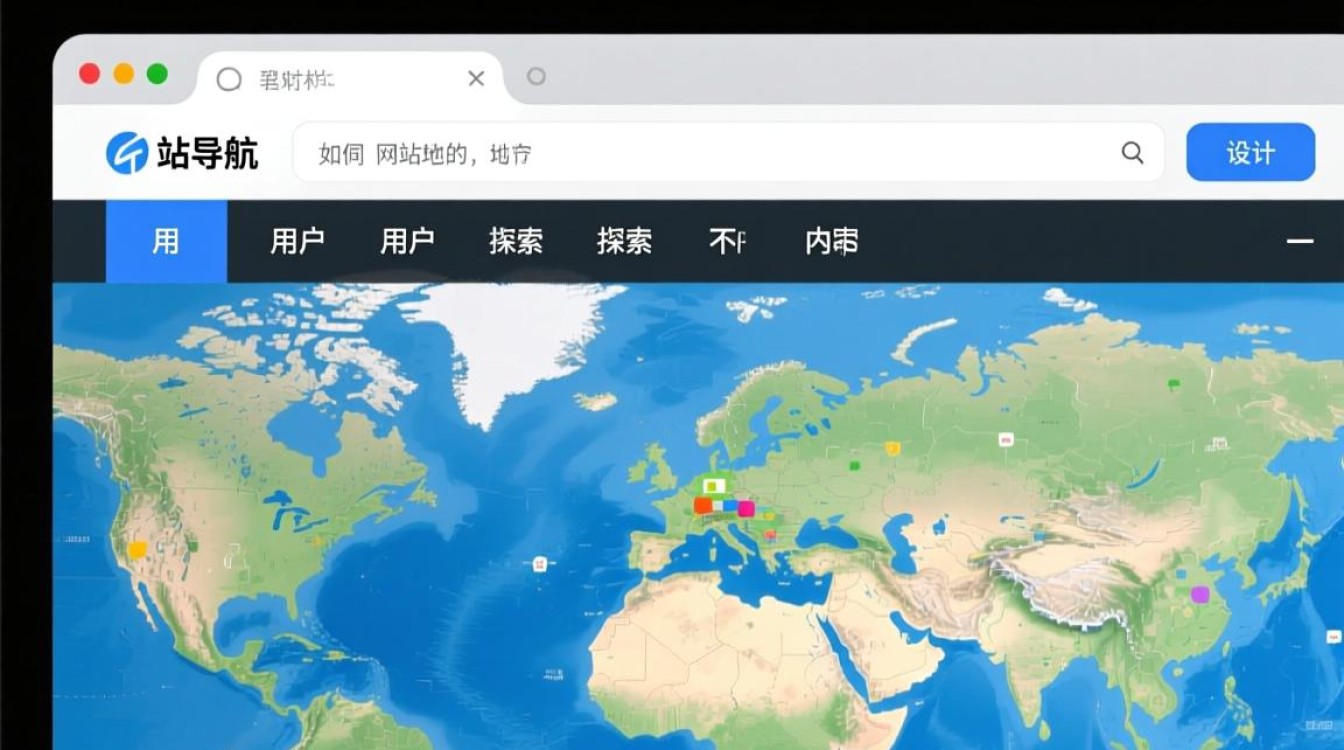The height and width of the screenshot is (750, 1344).
Task: Click the 站导航 site title text
Action: click(207, 153)
